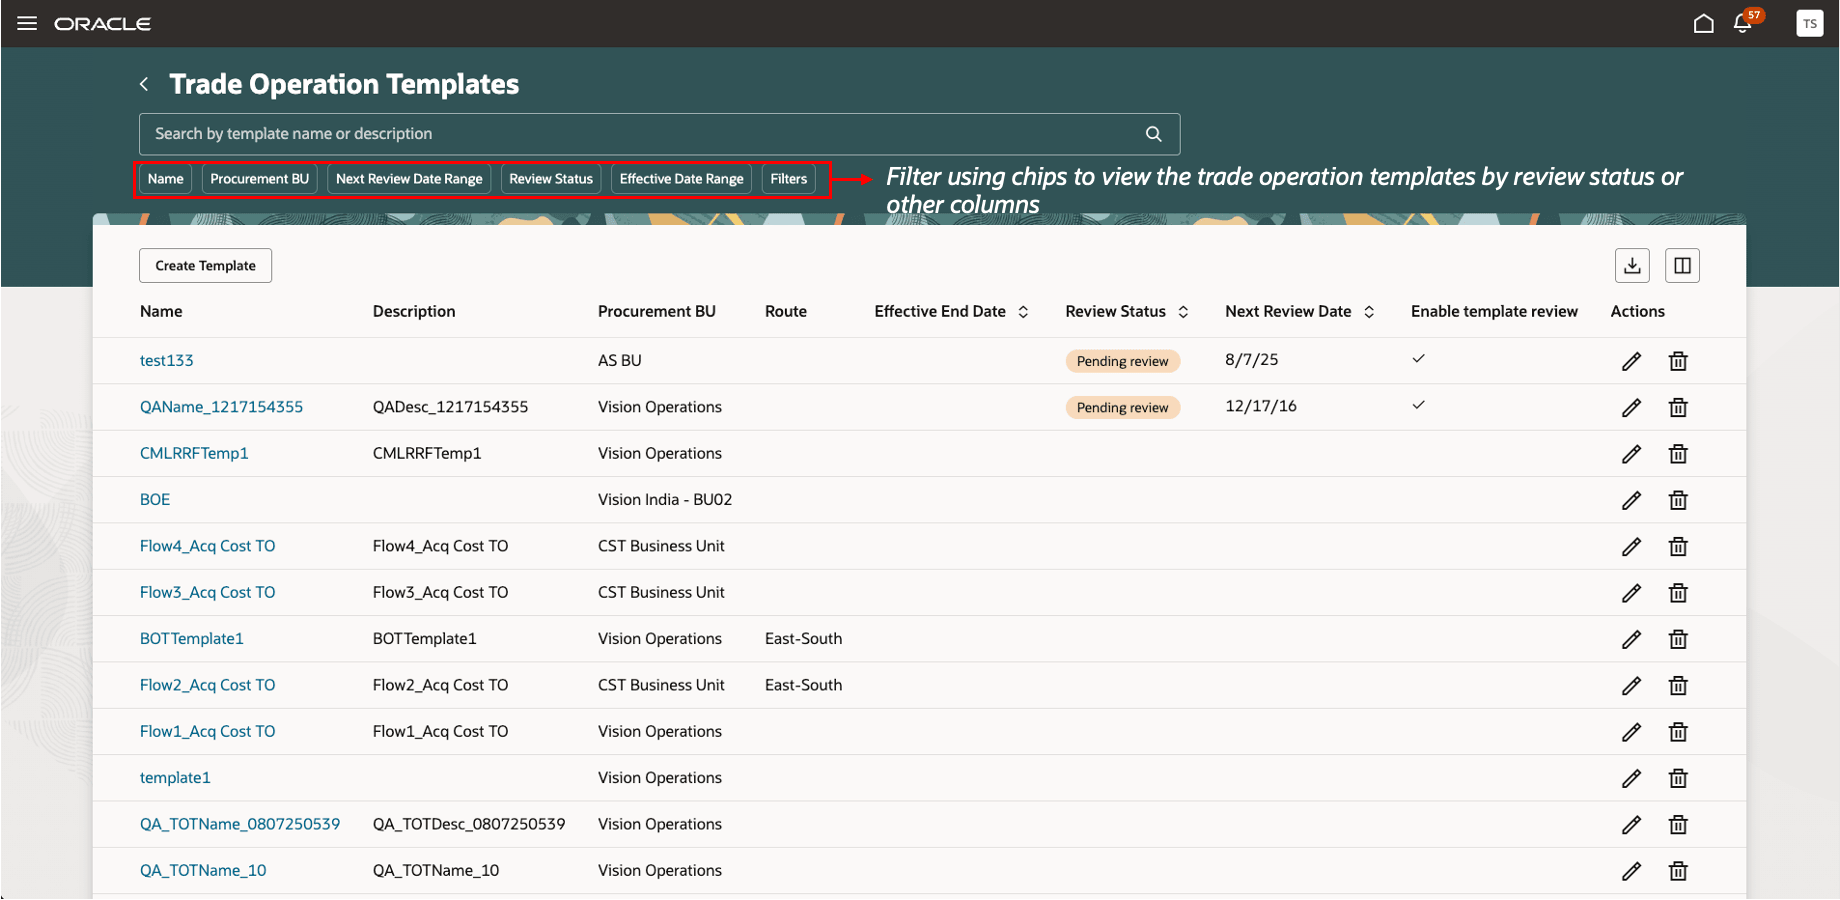
Task: Edit the BOTTemplate1 row
Action: tap(1631, 639)
